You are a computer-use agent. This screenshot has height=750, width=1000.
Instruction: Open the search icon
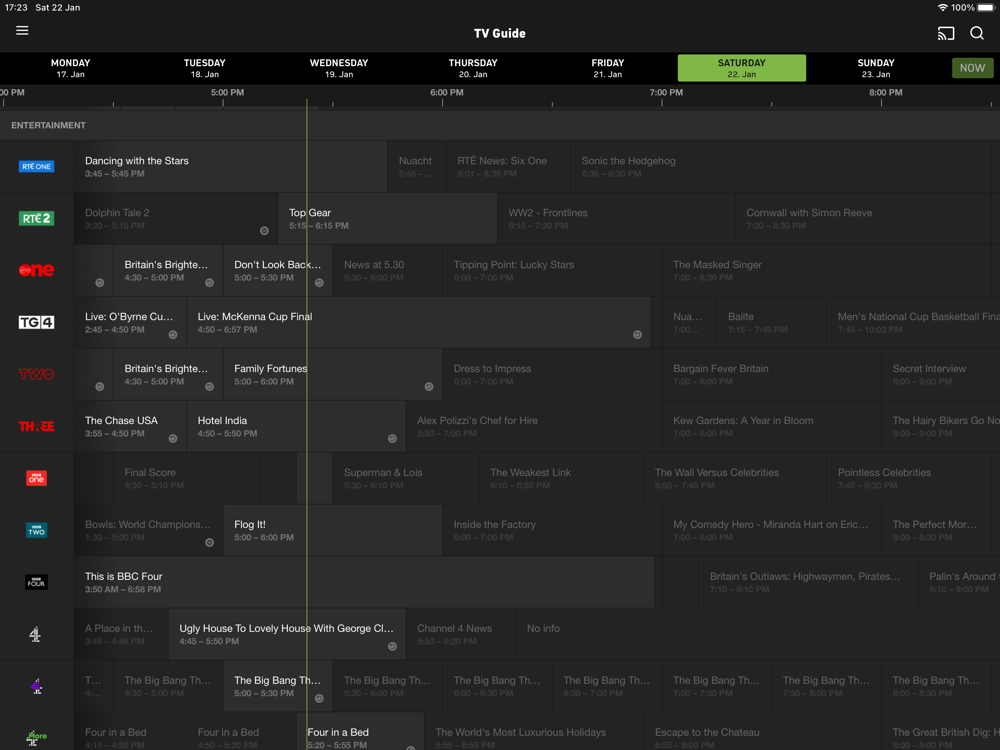(x=976, y=33)
